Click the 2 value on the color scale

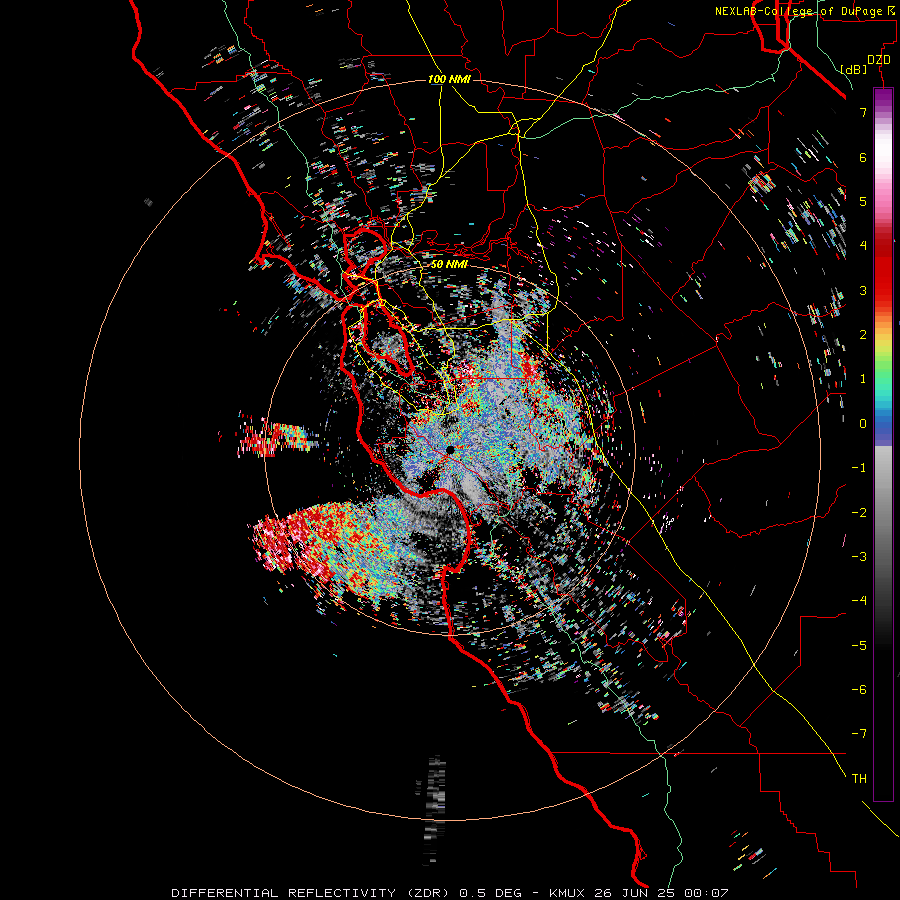pyautogui.click(x=863, y=335)
